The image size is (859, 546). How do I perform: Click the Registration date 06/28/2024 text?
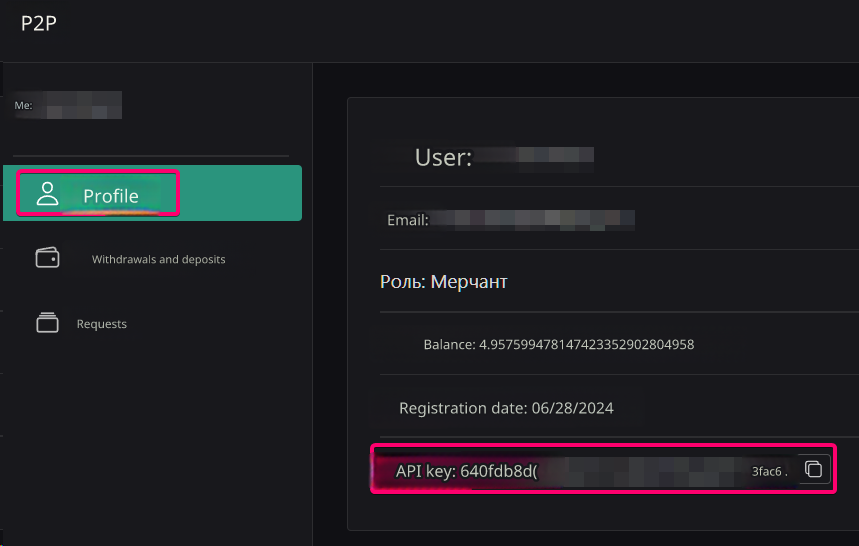(x=506, y=408)
